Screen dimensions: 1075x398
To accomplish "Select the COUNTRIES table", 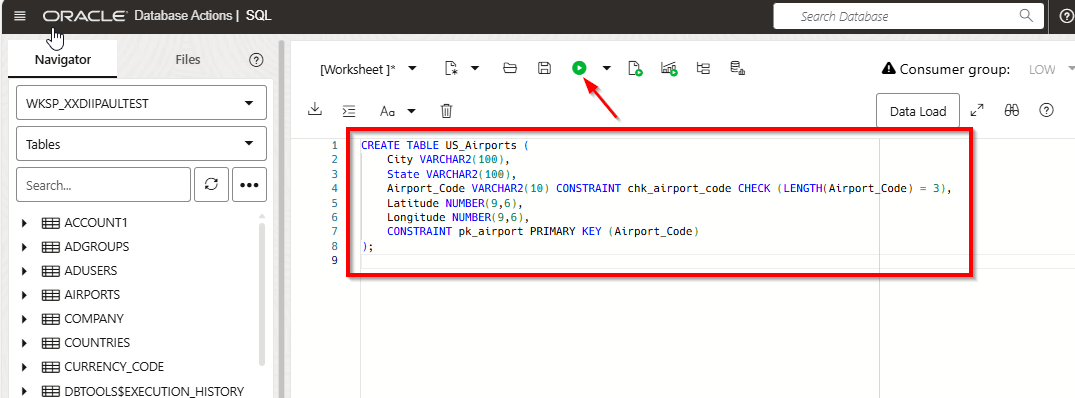I will (x=97, y=343).
